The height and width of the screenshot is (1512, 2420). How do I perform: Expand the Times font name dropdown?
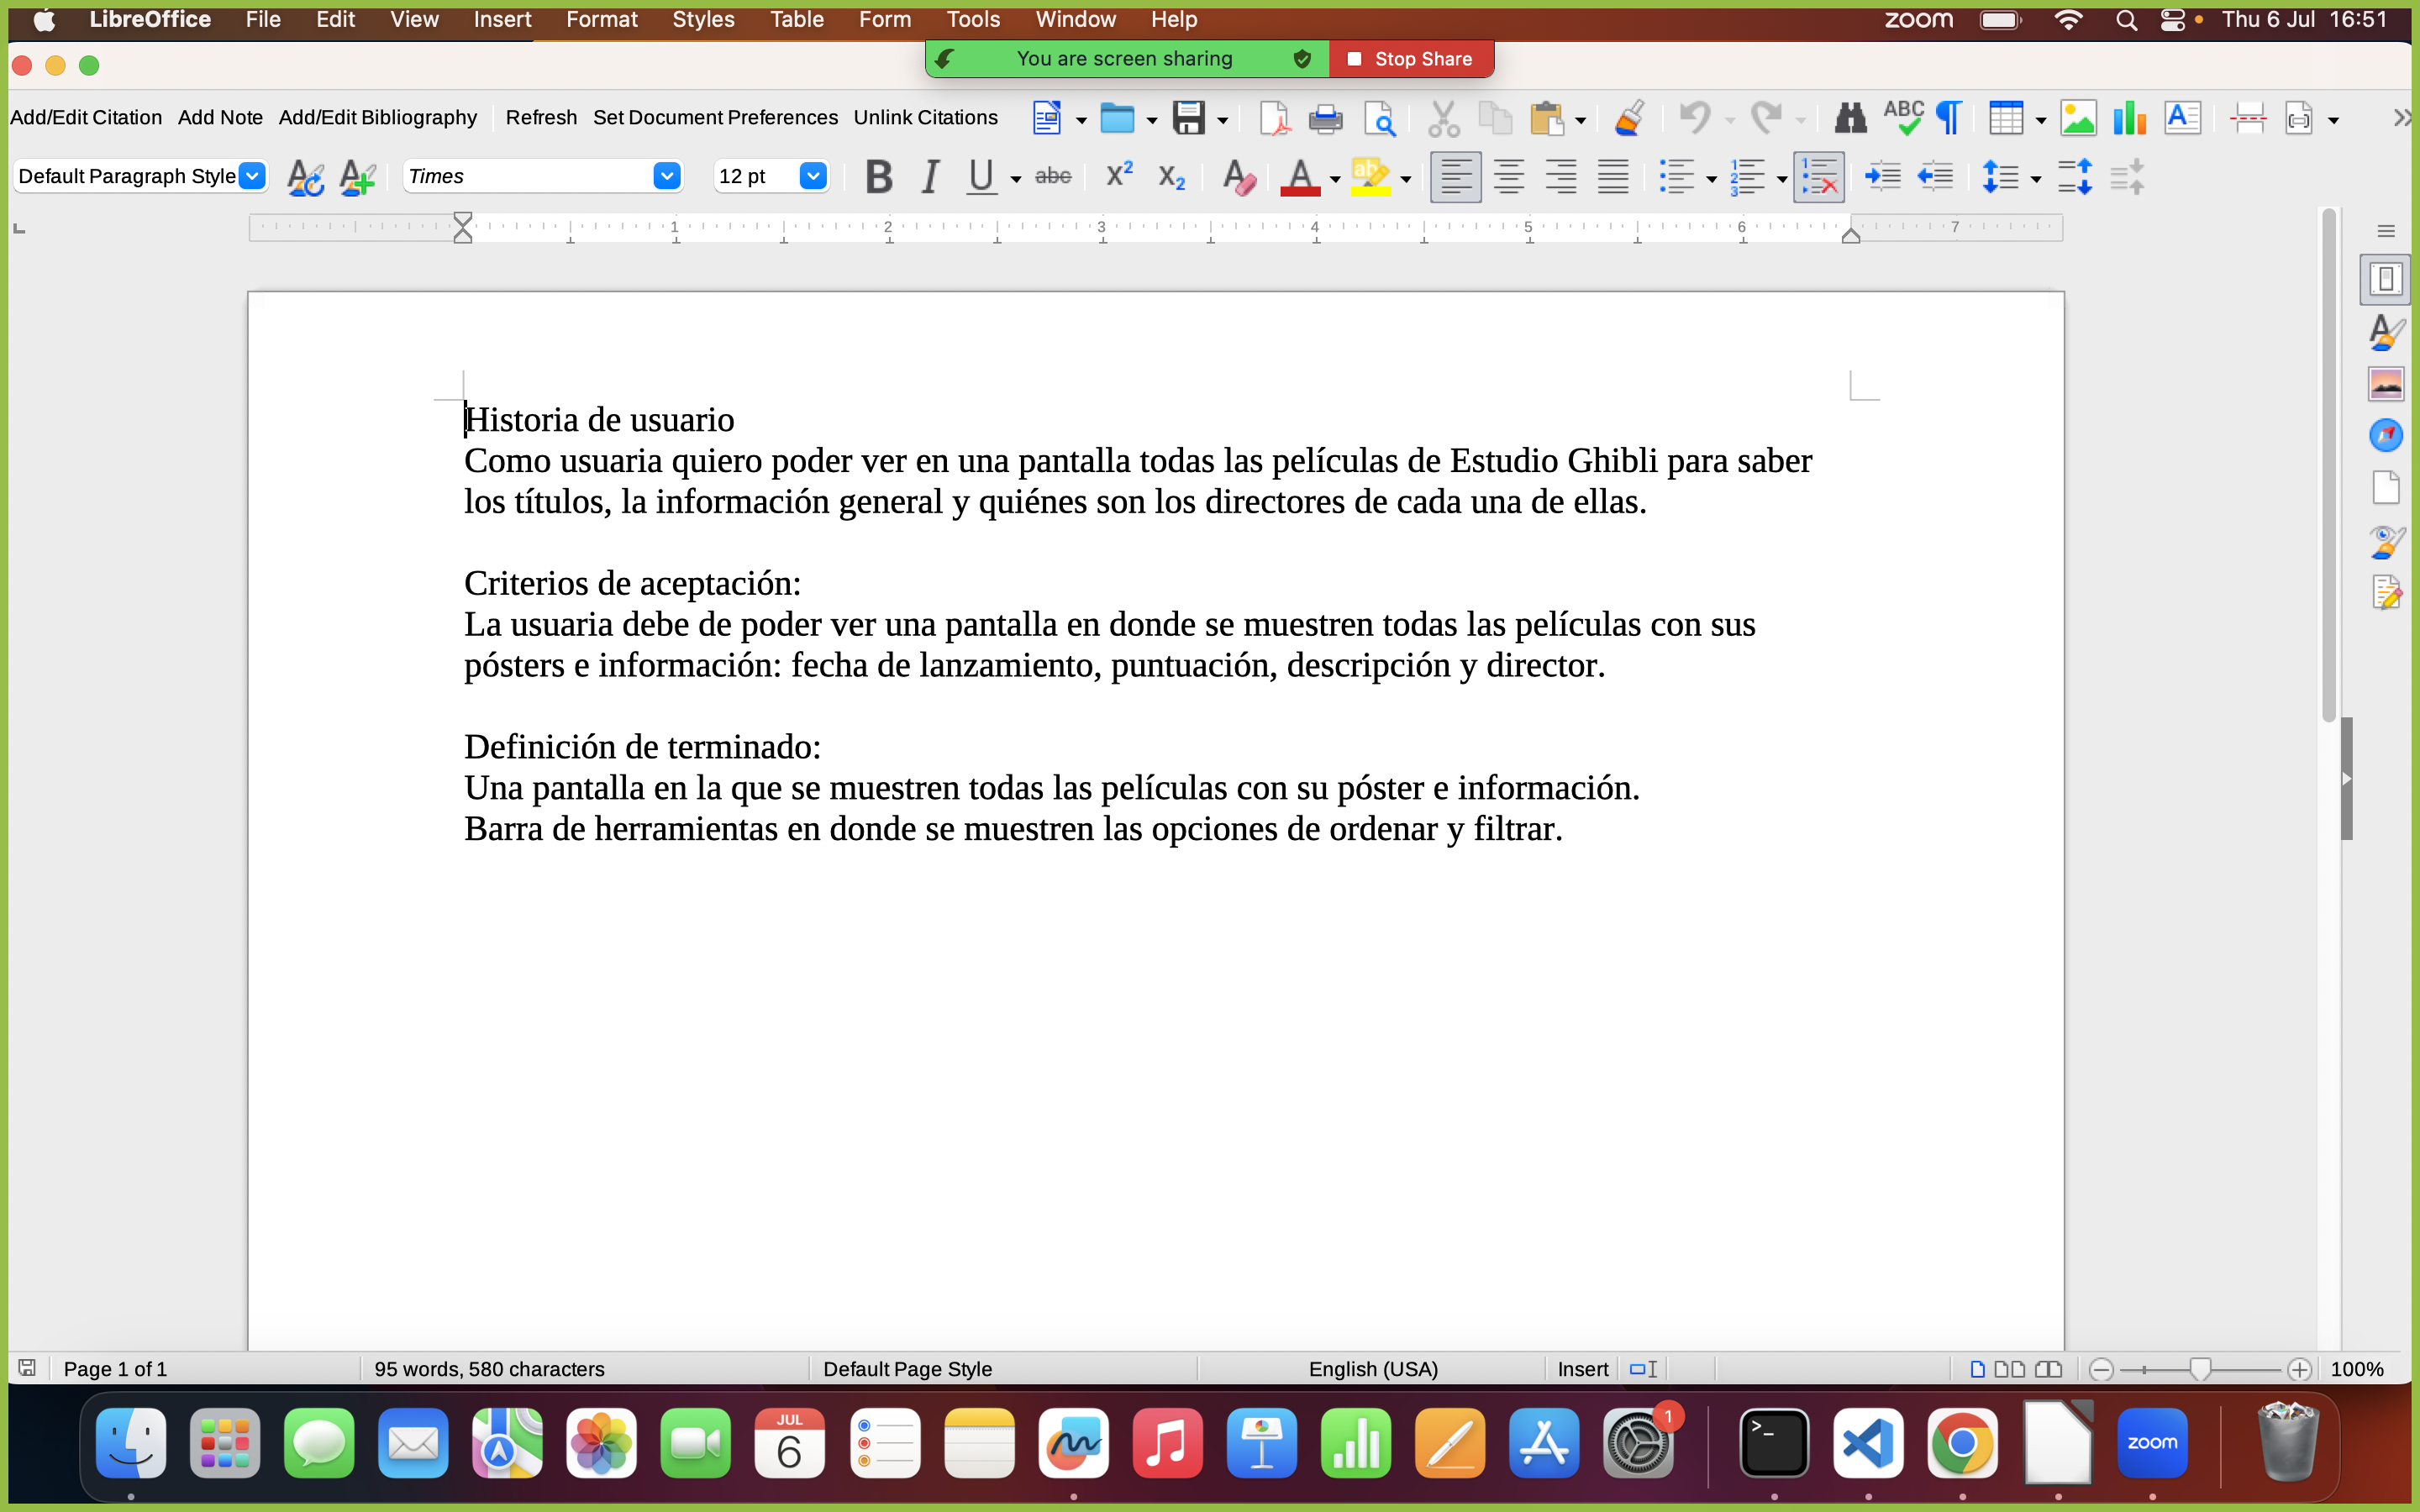pos(666,176)
